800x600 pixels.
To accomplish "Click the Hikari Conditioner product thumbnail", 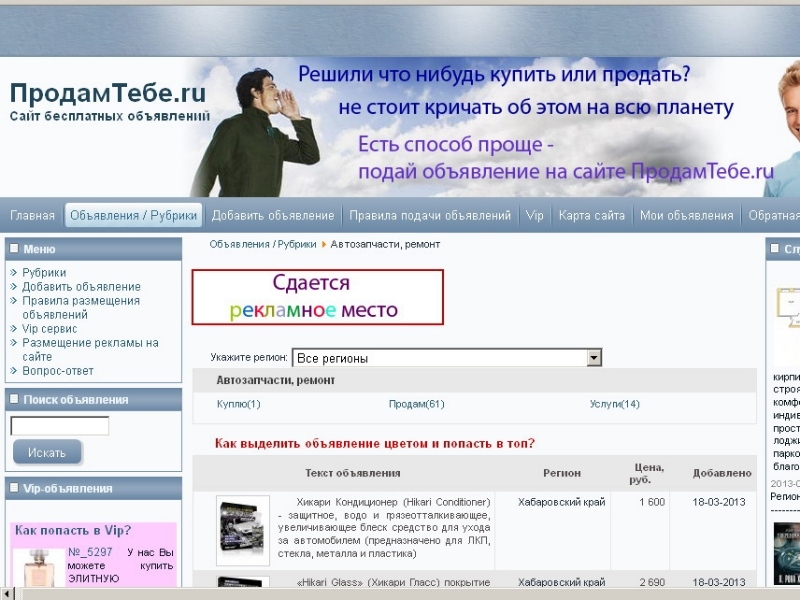I will [243, 530].
